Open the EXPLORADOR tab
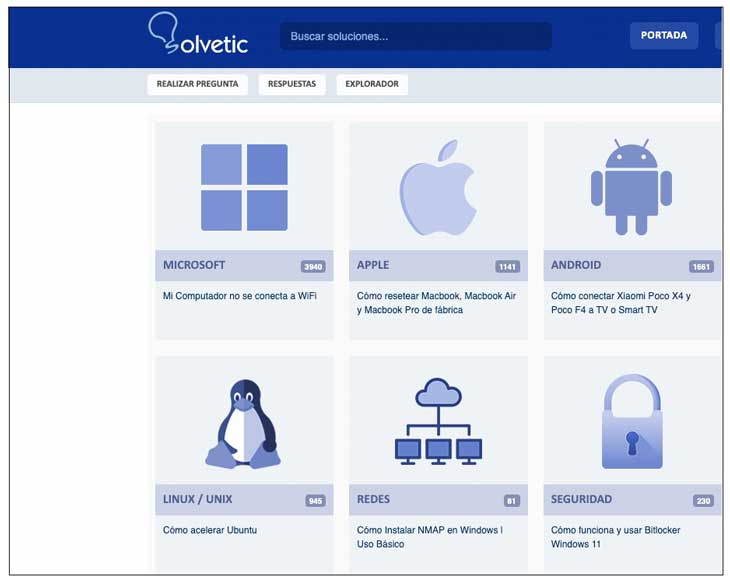730x582 pixels. pos(372,84)
